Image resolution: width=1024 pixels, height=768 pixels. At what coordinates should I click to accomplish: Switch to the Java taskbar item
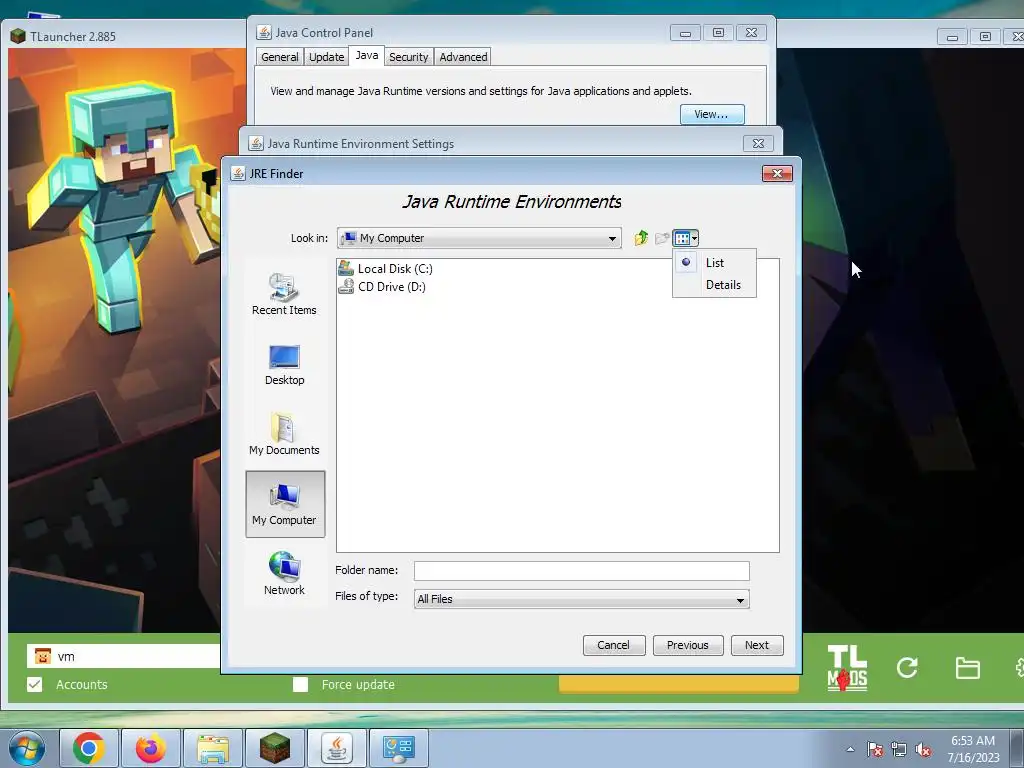pos(337,748)
